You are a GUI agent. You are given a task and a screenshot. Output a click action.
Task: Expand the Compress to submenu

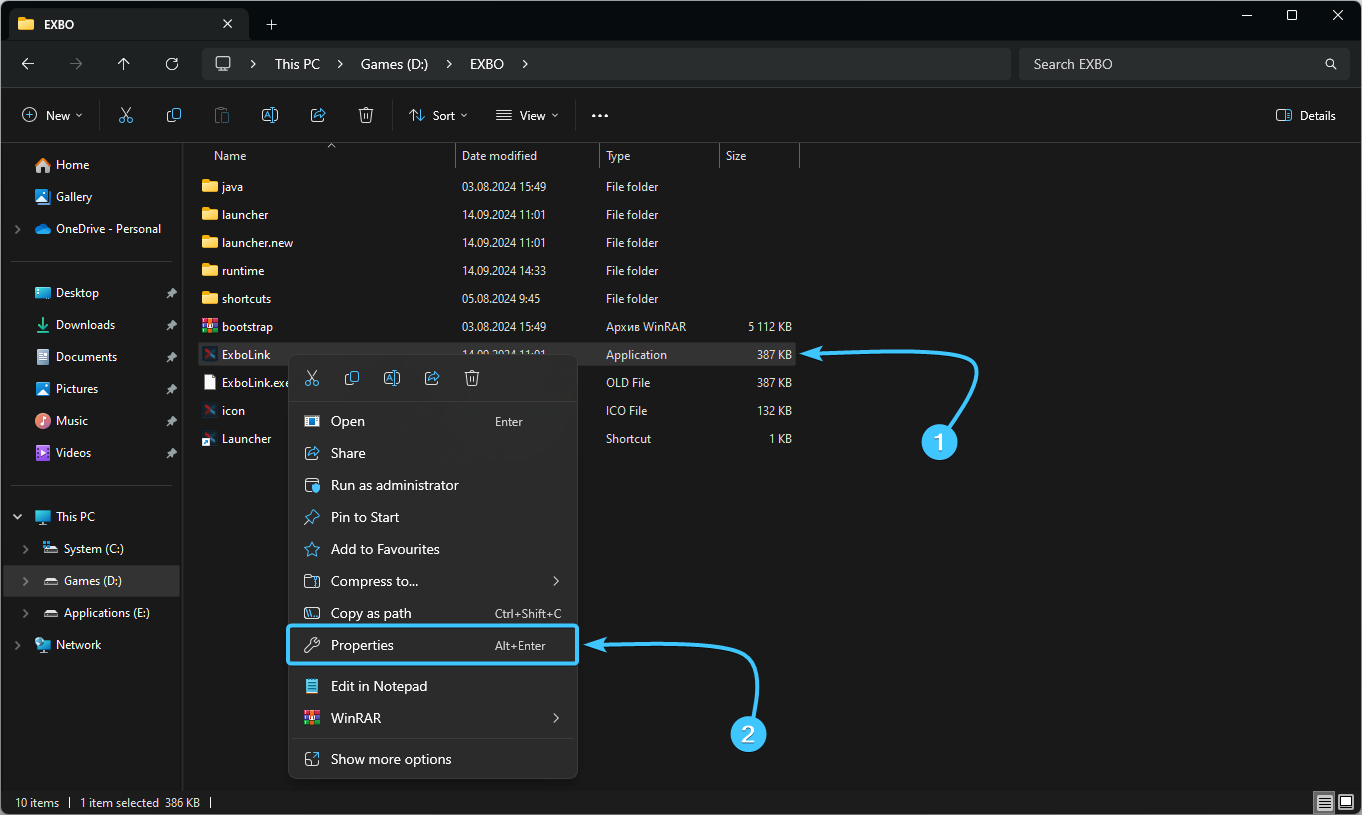click(432, 581)
